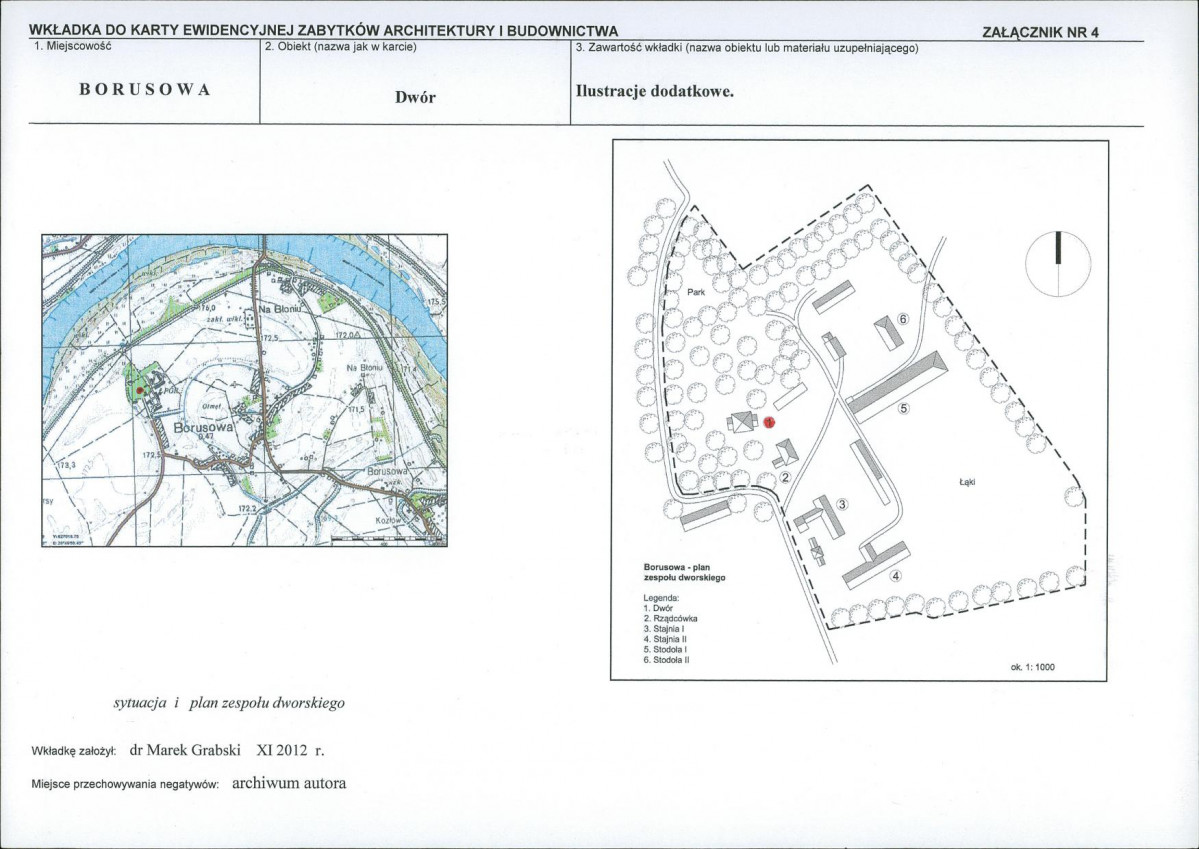
Task: Click the red Dwór marker numbered 1
Action: tap(769, 421)
